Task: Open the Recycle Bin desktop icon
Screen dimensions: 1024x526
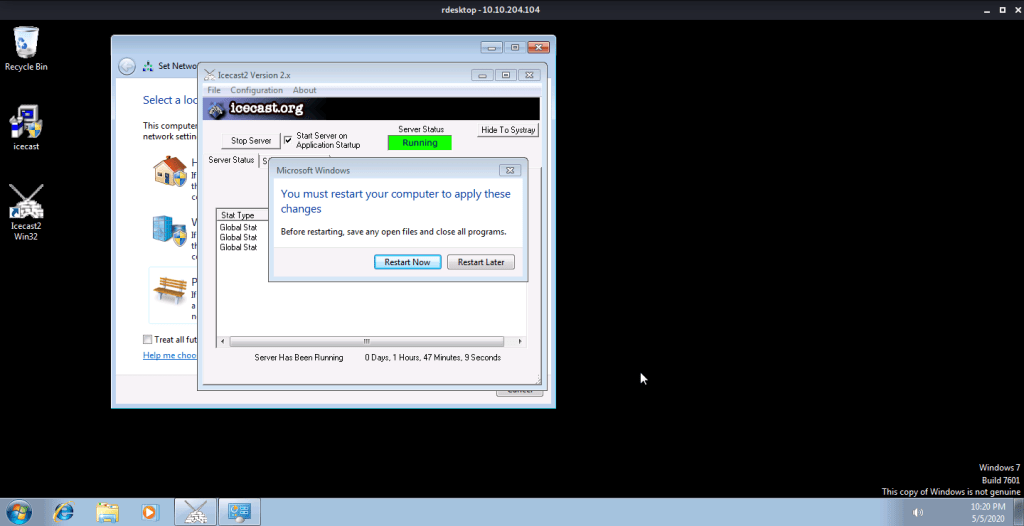Action: tap(26, 44)
